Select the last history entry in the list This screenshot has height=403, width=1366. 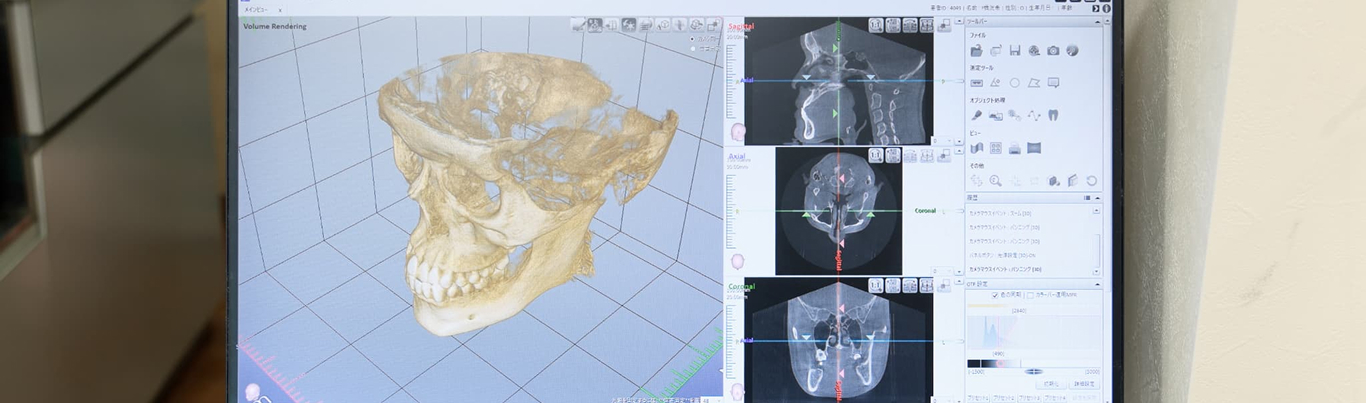tap(1005, 269)
